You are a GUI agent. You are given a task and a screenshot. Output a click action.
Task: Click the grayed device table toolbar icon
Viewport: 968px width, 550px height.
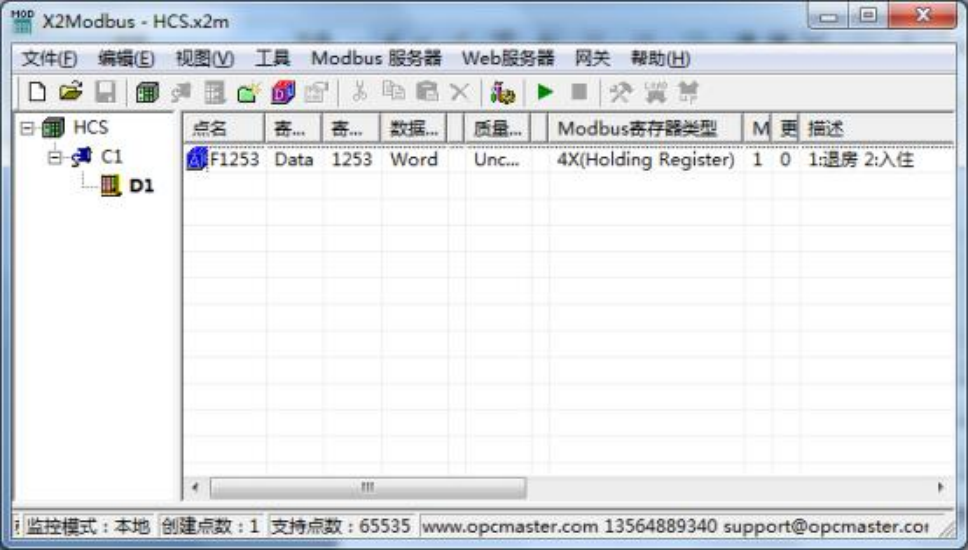click(x=215, y=93)
